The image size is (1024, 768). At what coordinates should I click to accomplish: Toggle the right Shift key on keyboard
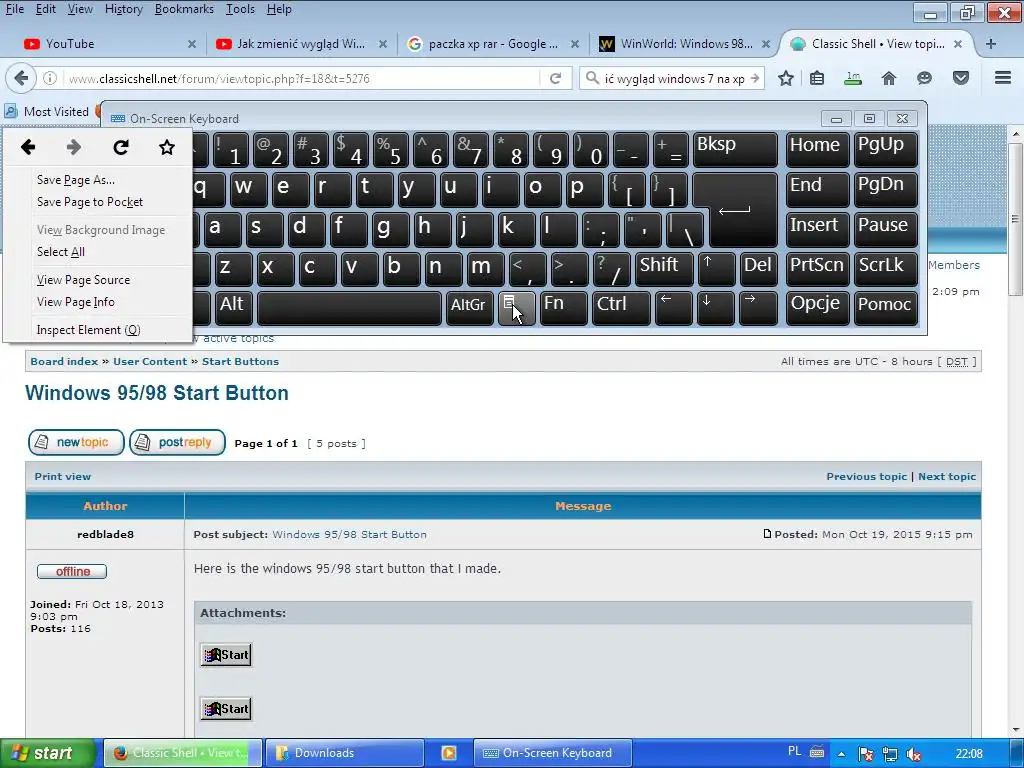click(x=664, y=268)
